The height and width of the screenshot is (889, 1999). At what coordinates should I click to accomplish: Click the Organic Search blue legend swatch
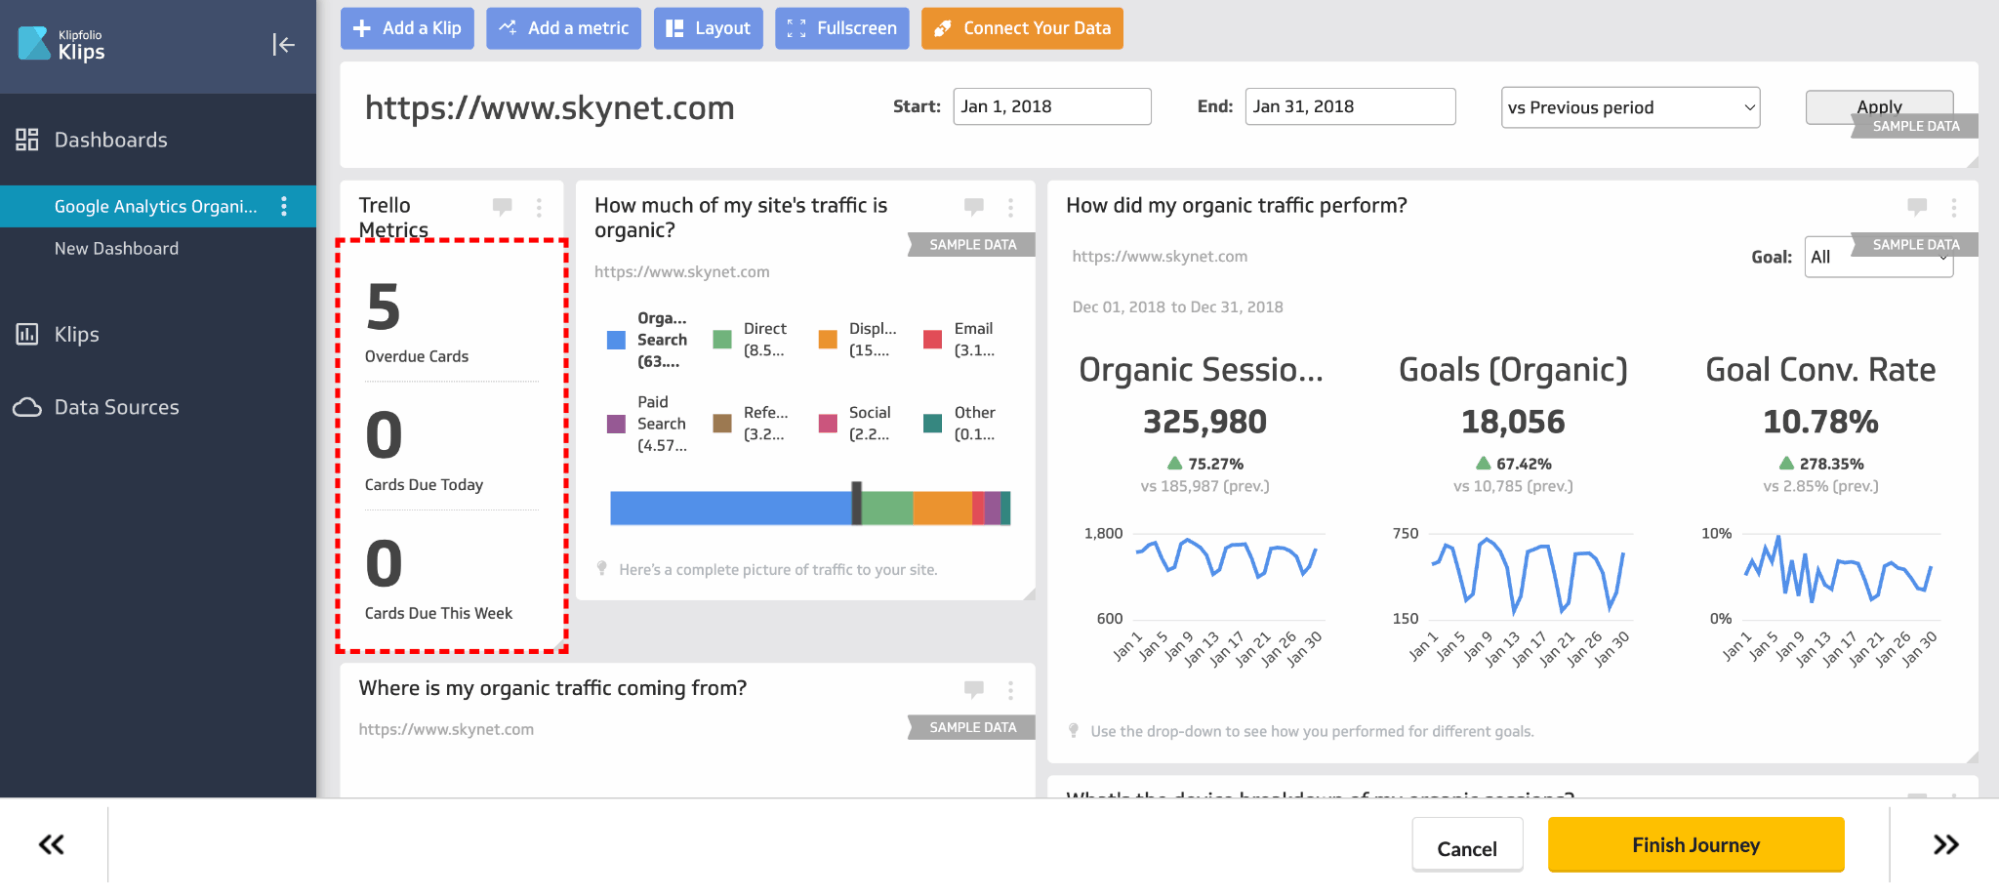click(616, 340)
